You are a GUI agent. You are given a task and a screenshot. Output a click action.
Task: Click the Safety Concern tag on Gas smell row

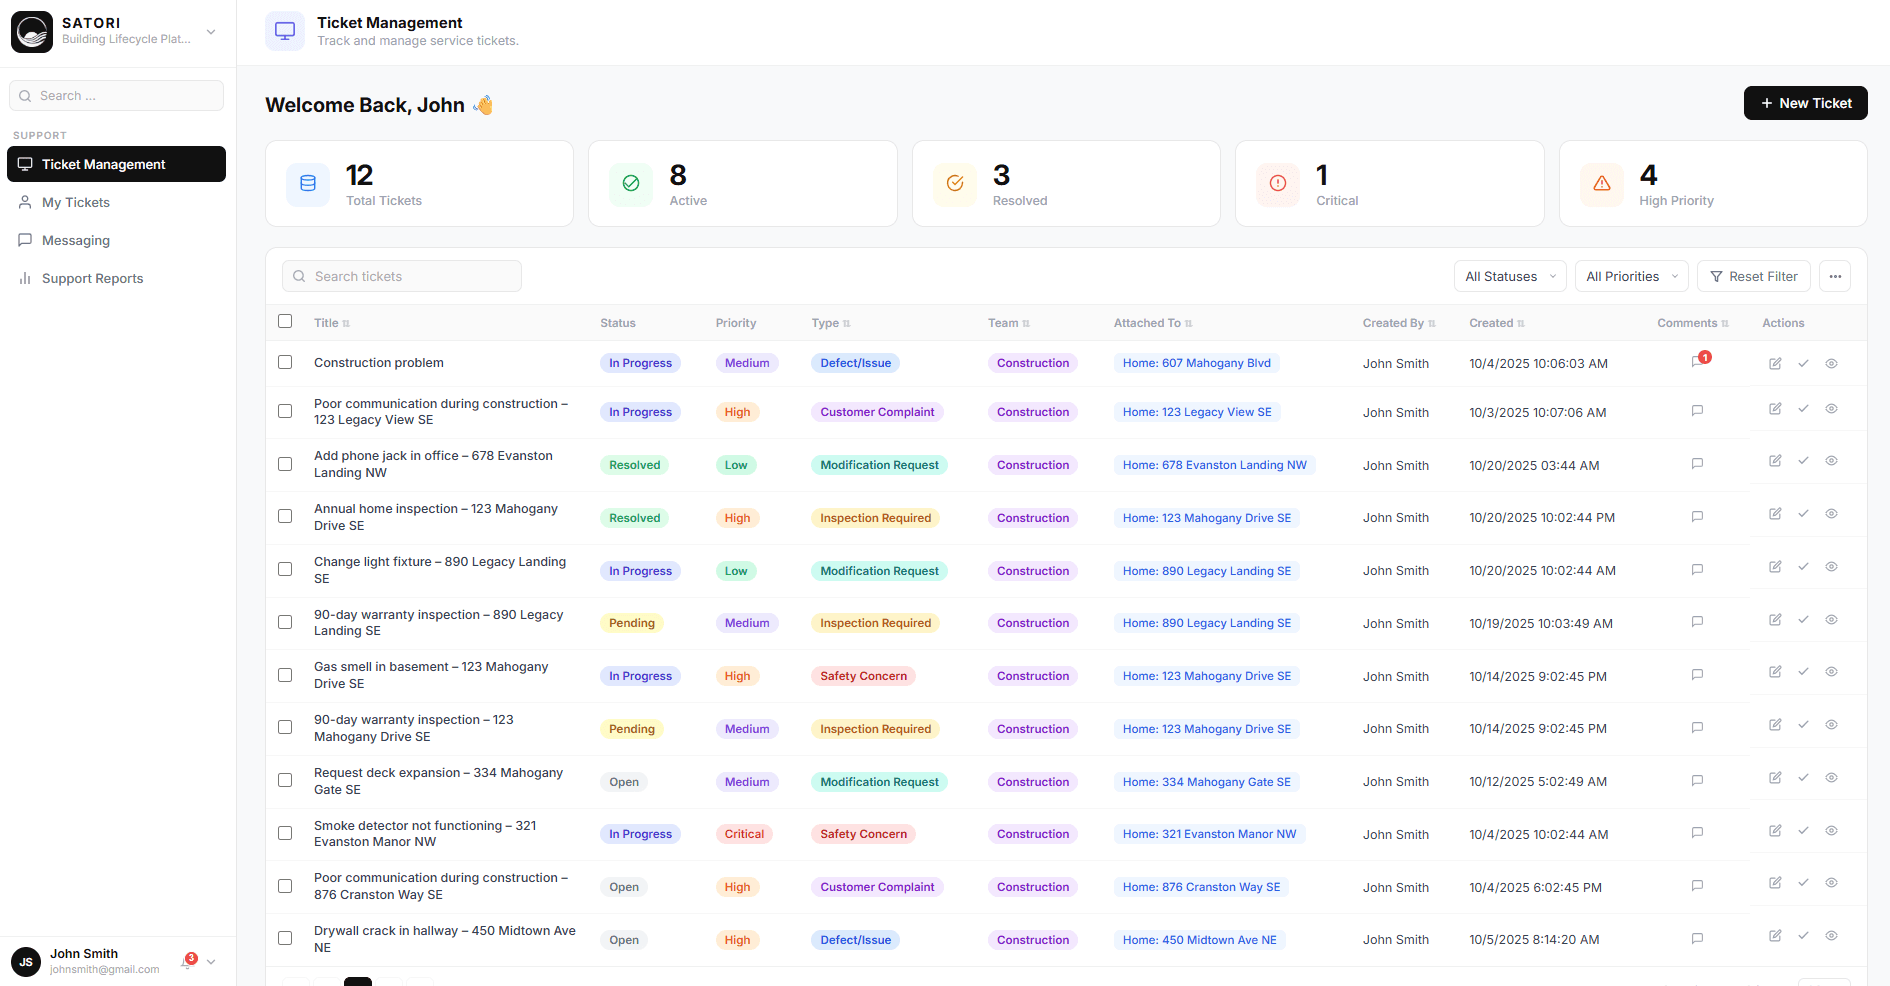[x=863, y=676]
